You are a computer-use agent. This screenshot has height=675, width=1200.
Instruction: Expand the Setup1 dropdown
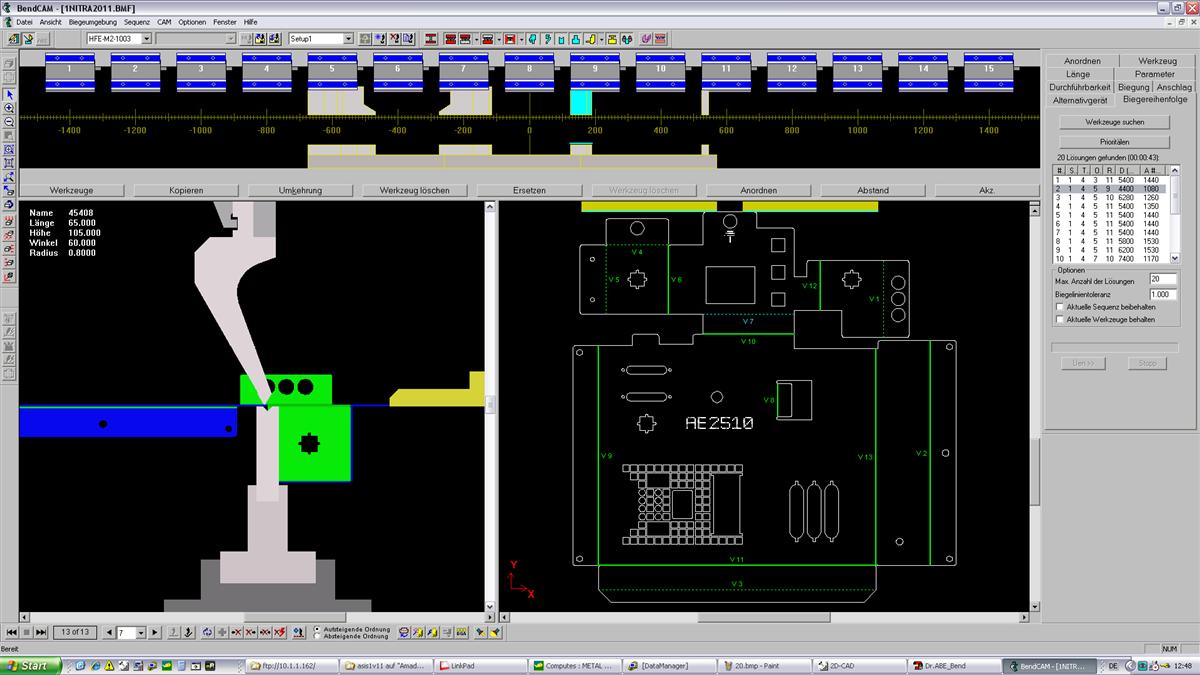pos(348,39)
